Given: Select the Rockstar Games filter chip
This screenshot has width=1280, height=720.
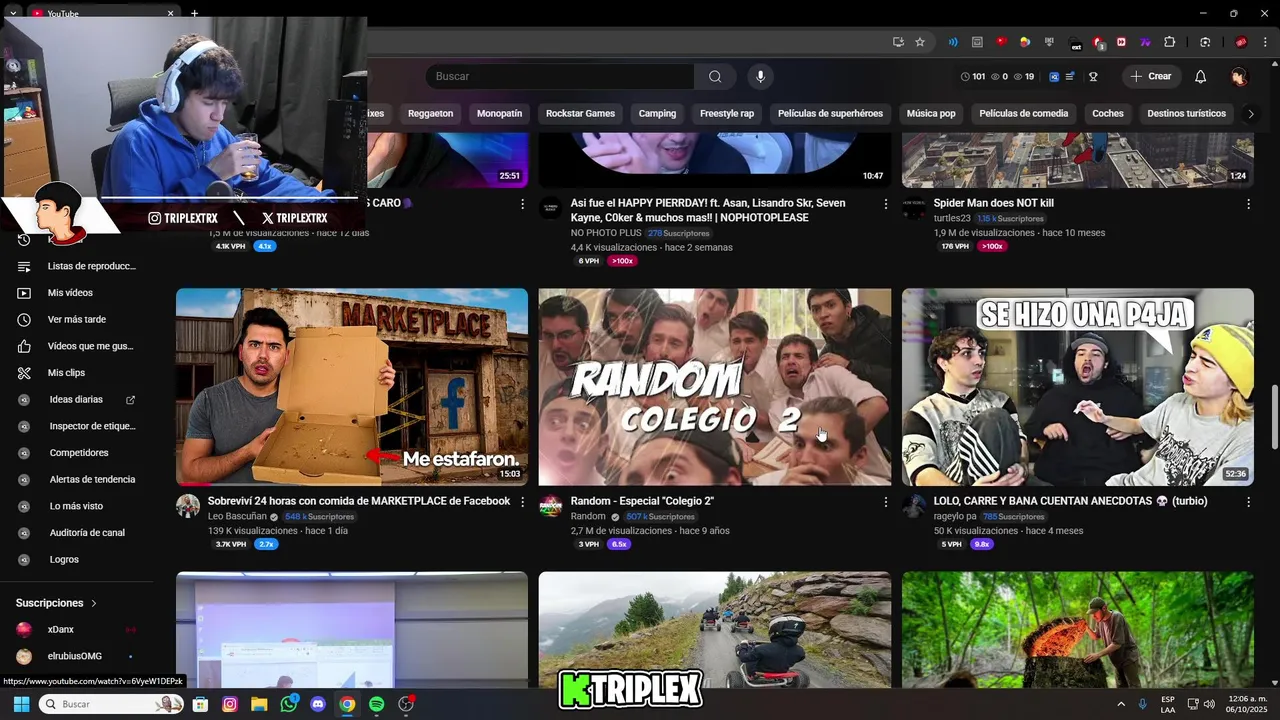Looking at the screenshot, I should [580, 114].
